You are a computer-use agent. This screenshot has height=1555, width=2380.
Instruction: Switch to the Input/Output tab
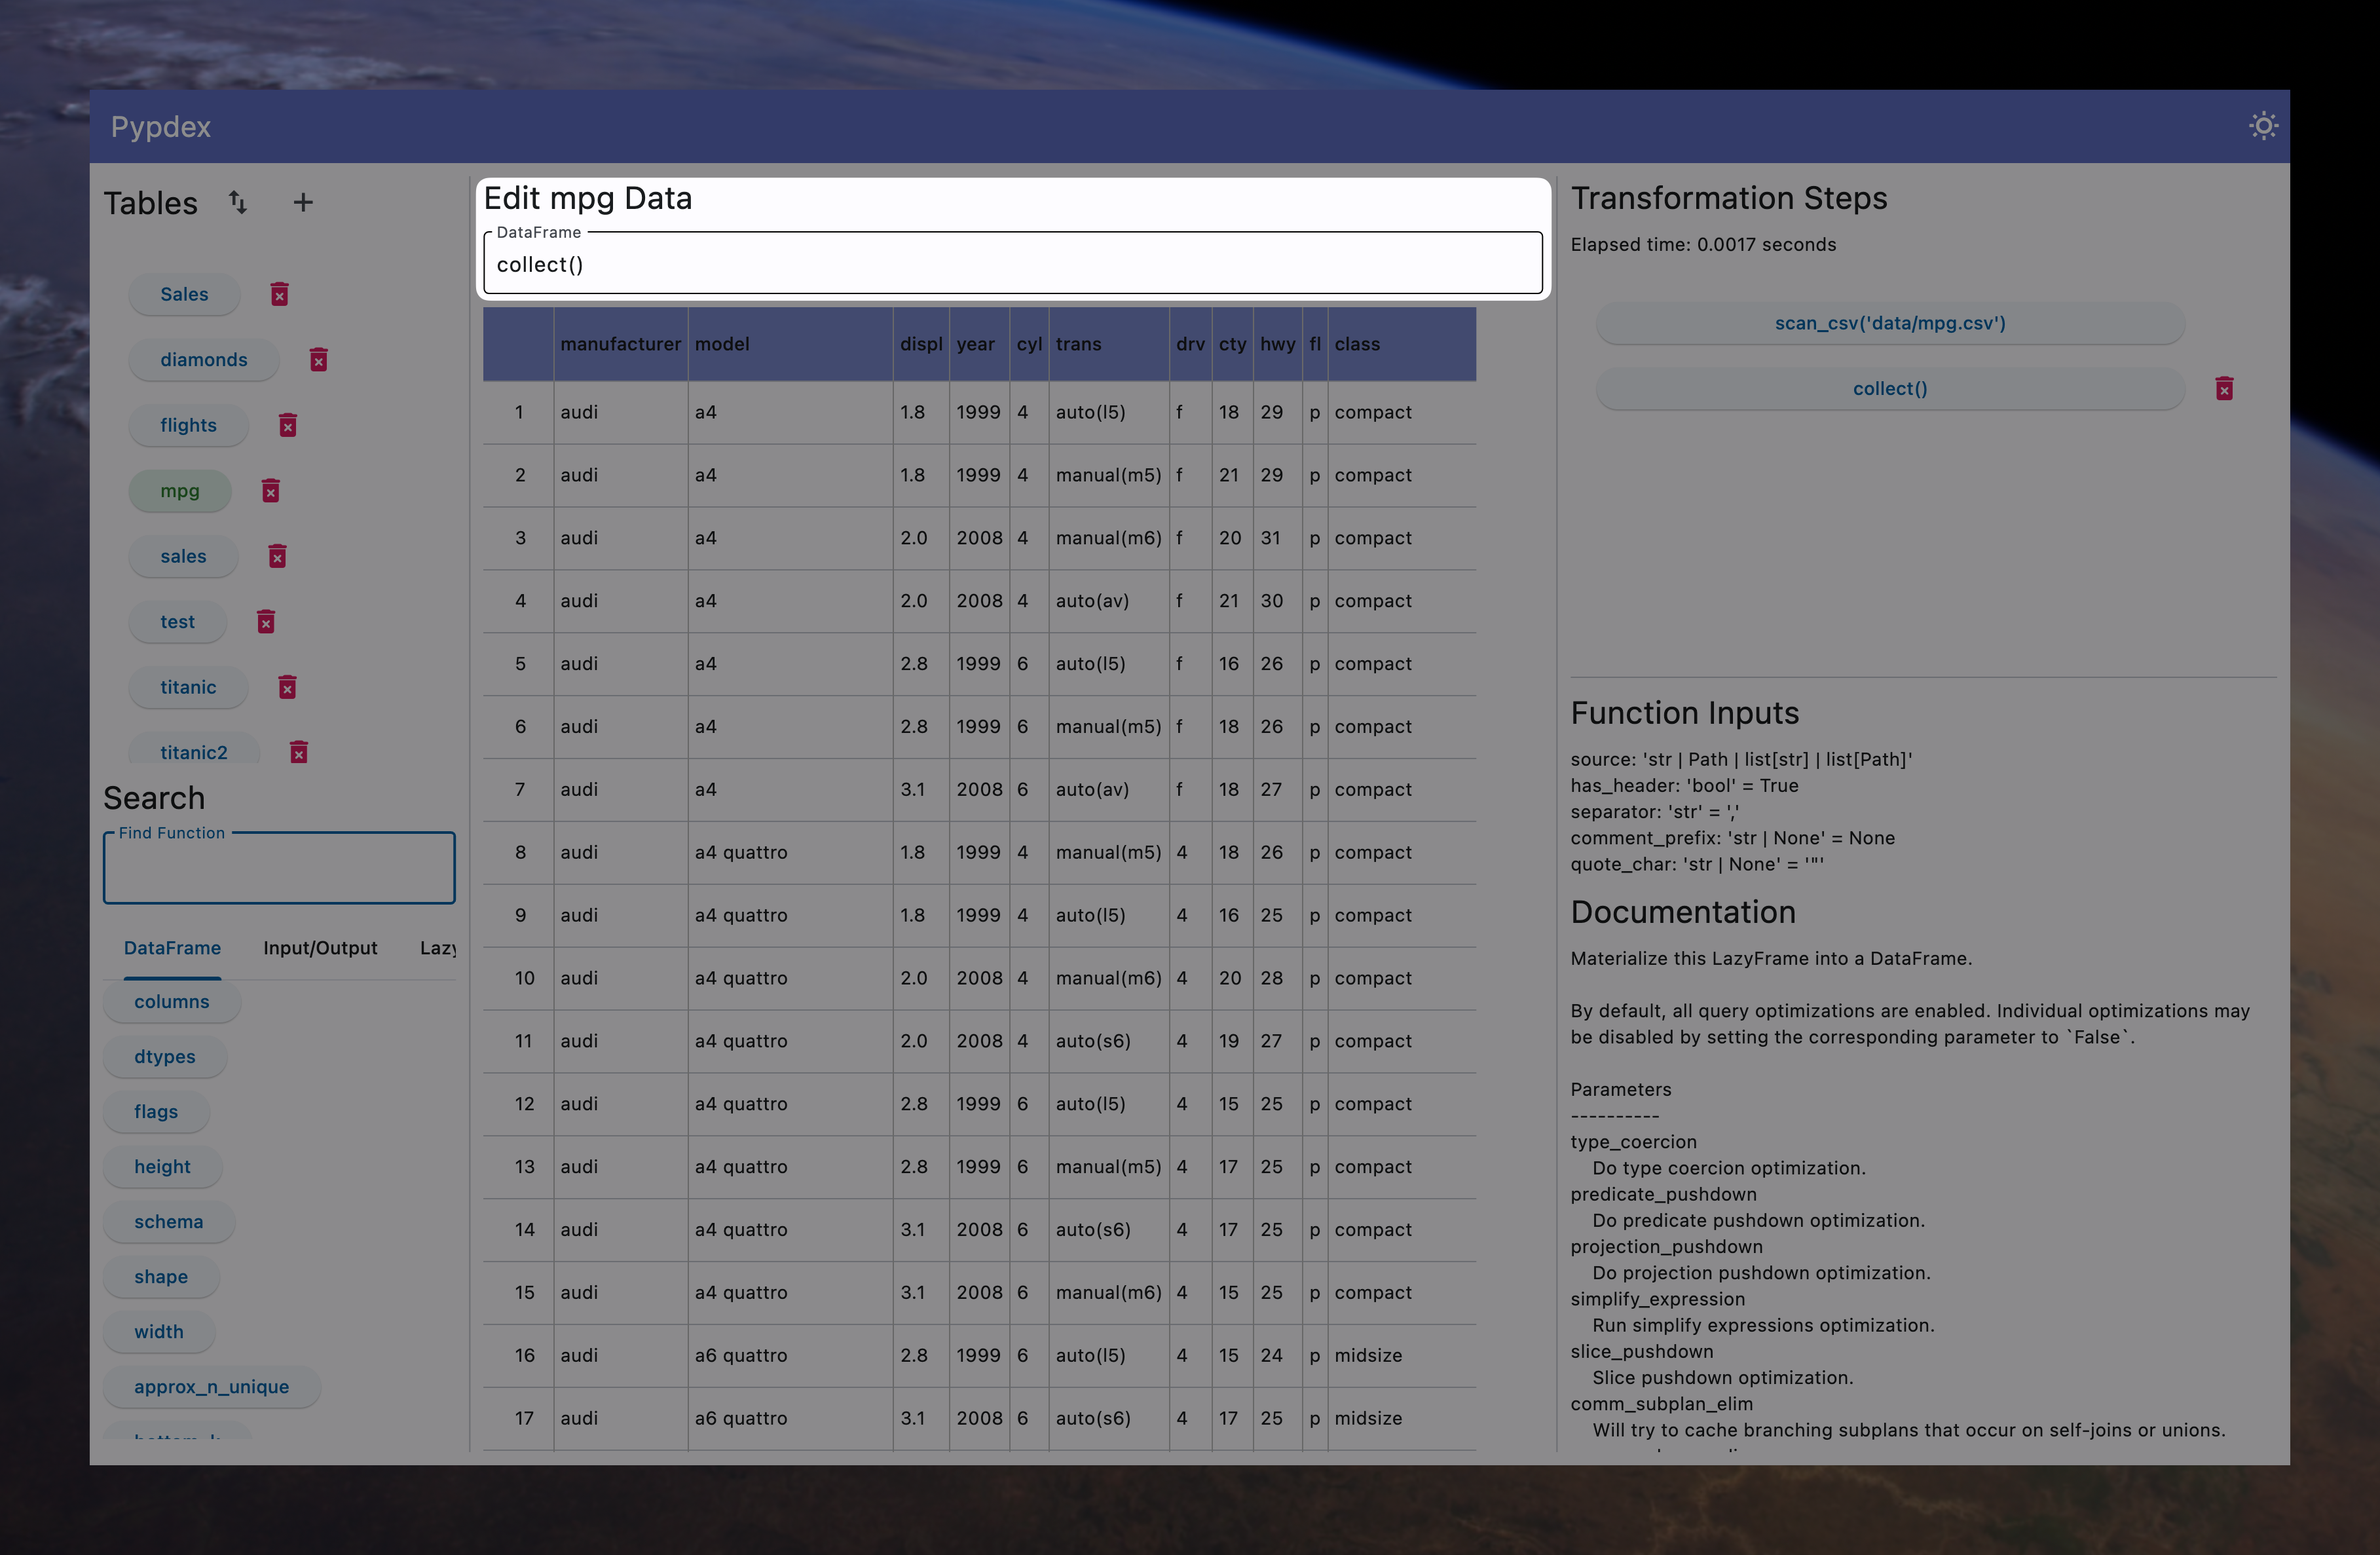pyautogui.click(x=320, y=948)
